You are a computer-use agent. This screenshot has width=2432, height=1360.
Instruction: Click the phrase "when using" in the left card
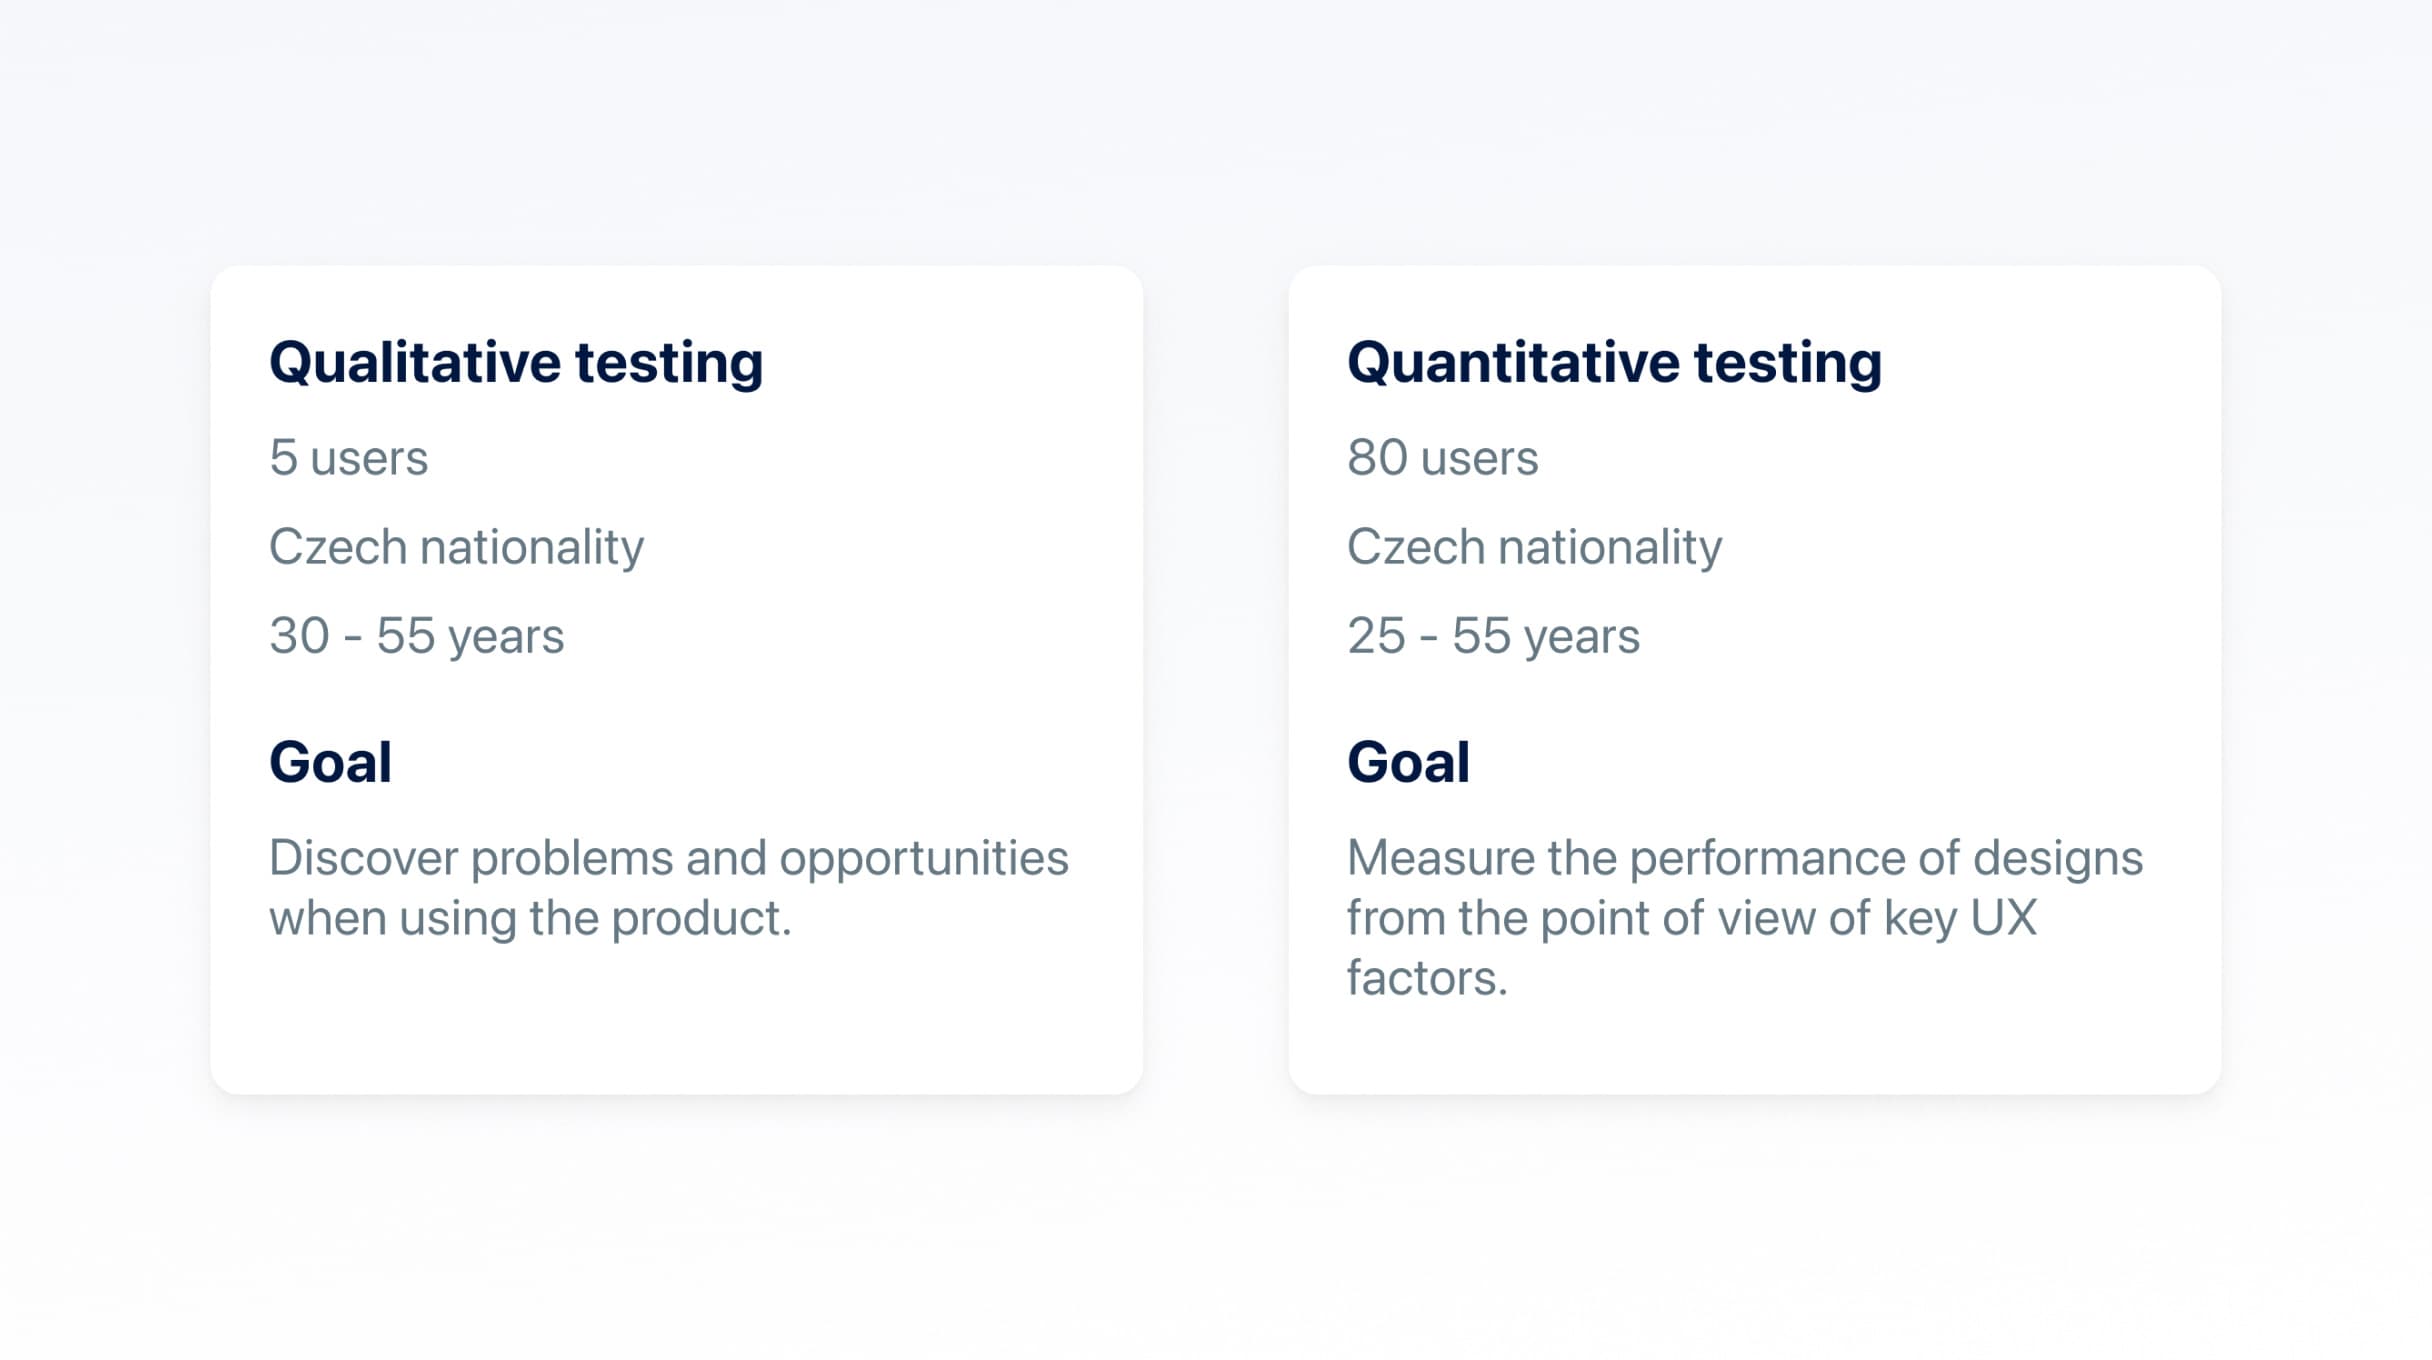pos(392,918)
